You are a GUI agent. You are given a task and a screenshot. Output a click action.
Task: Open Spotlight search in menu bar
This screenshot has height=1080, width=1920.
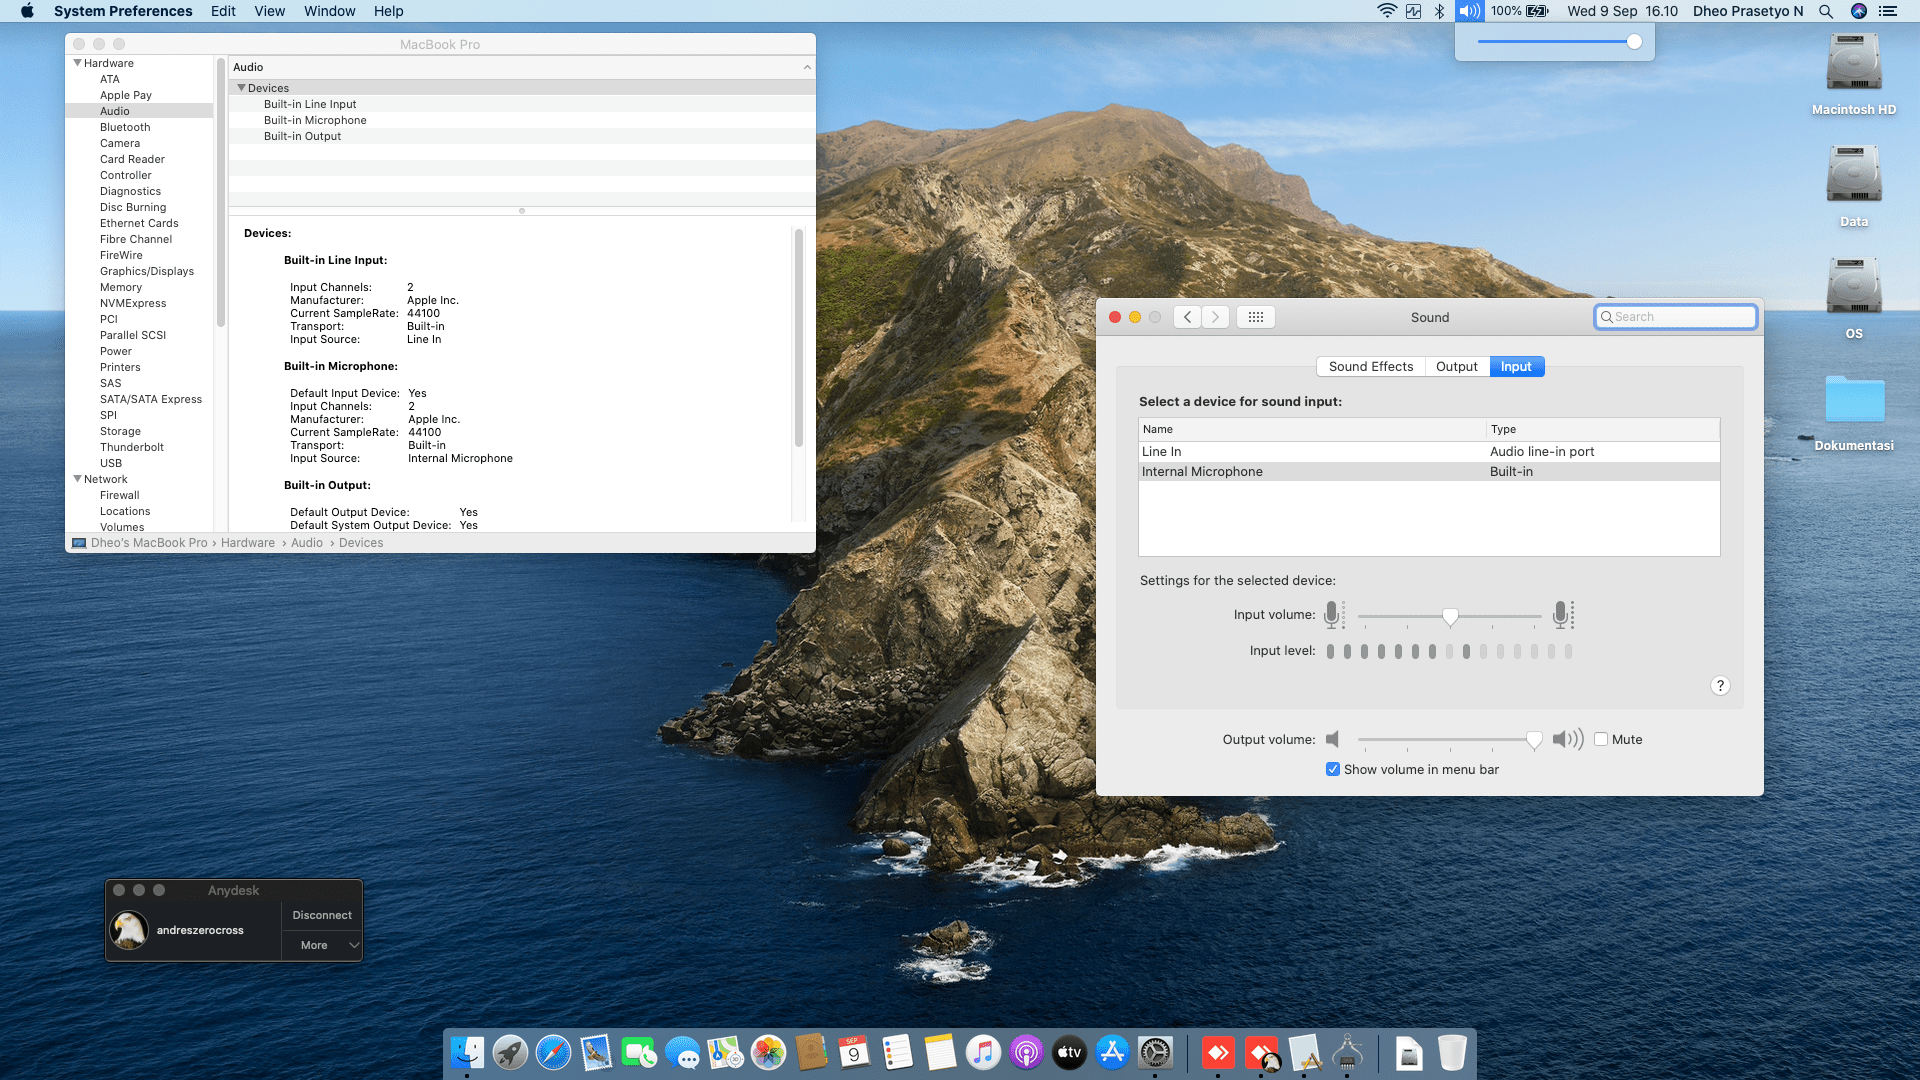[1826, 11]
